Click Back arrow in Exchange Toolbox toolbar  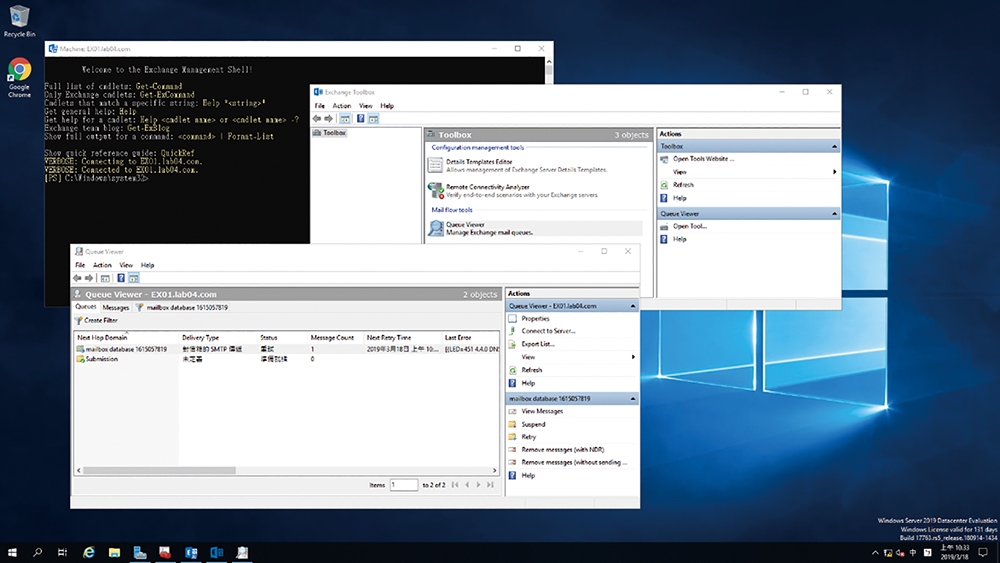tap(317, 119)
